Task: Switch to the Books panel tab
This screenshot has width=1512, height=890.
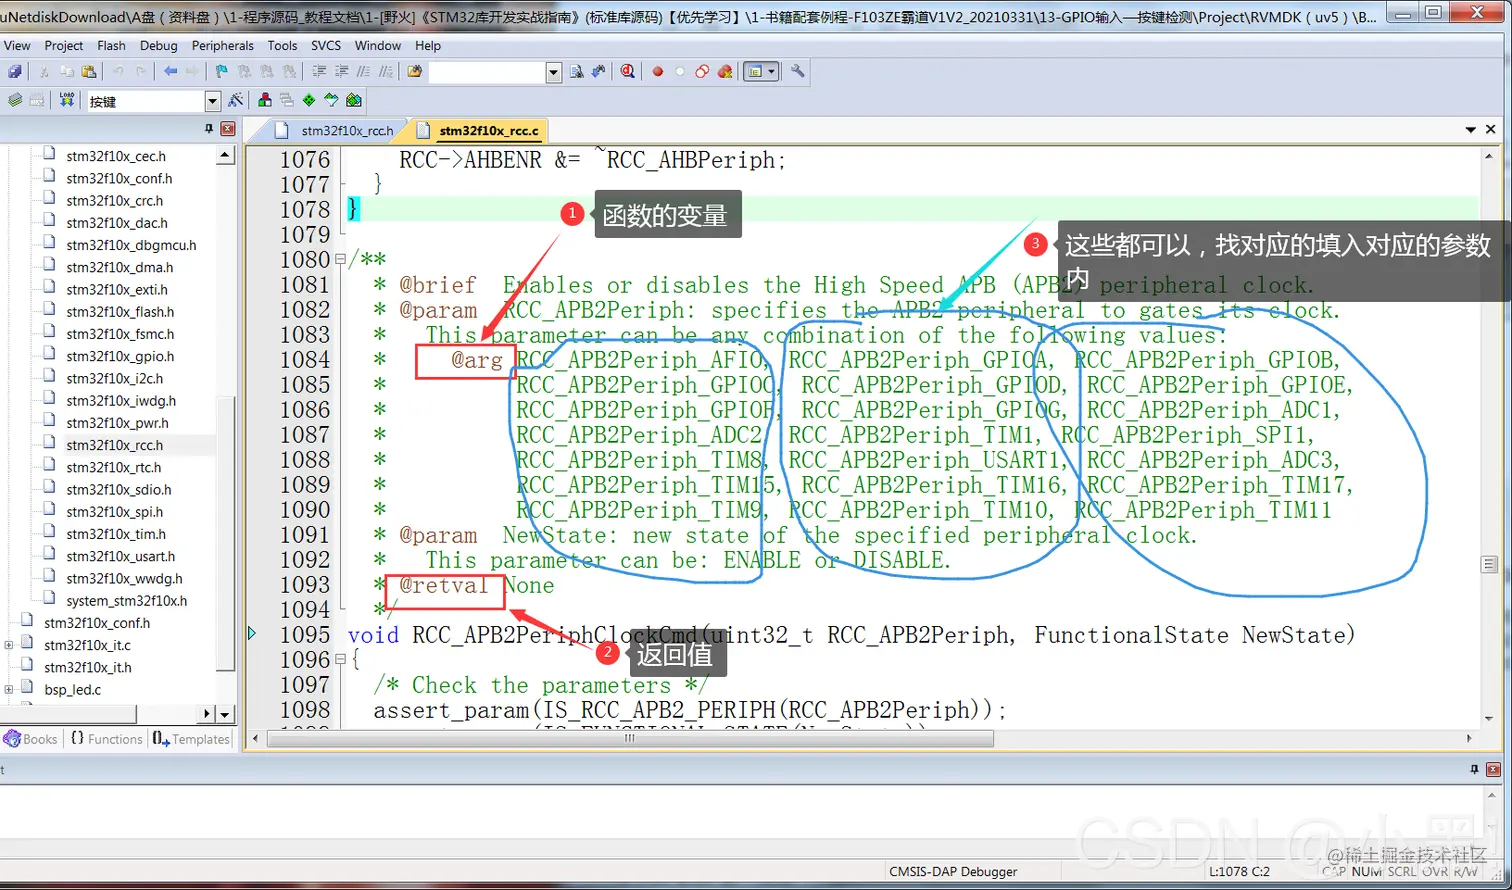Action: (x=31, y=739)
